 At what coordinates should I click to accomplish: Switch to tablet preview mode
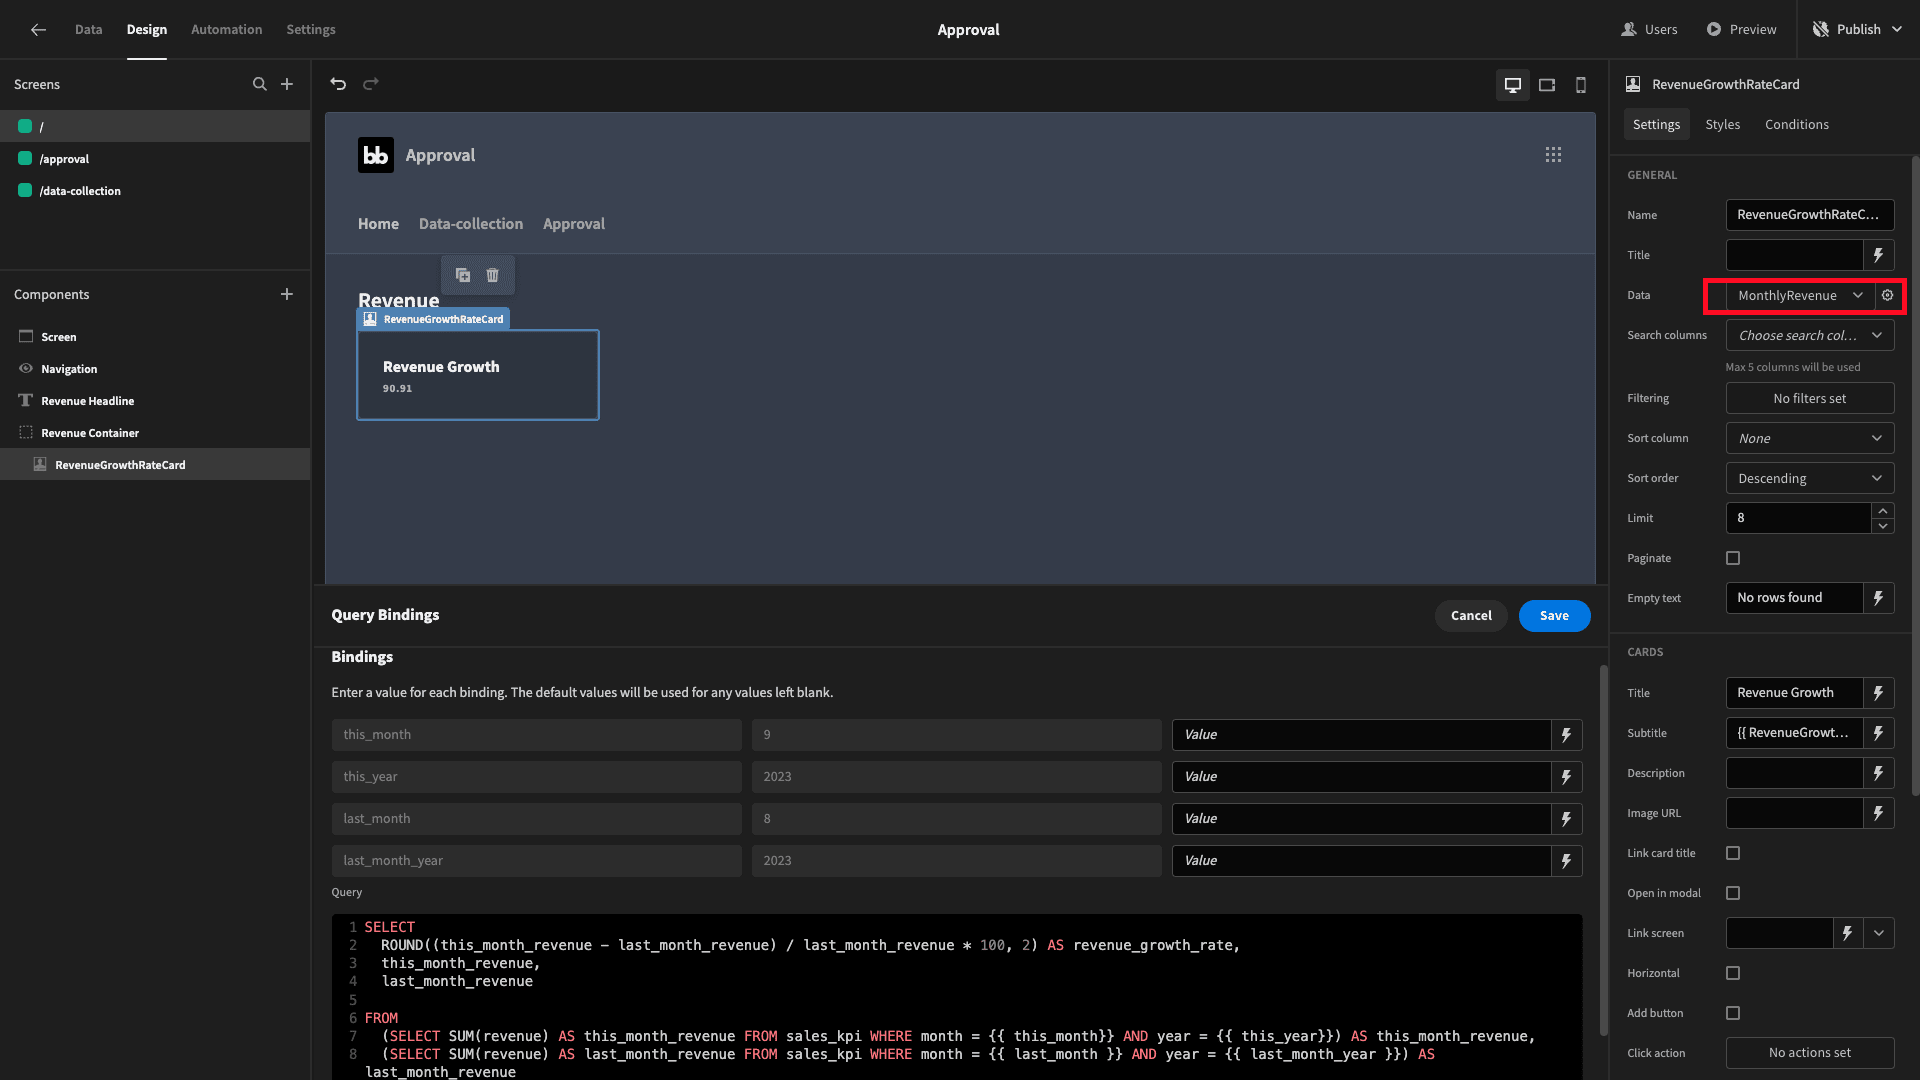[1547, 85]
